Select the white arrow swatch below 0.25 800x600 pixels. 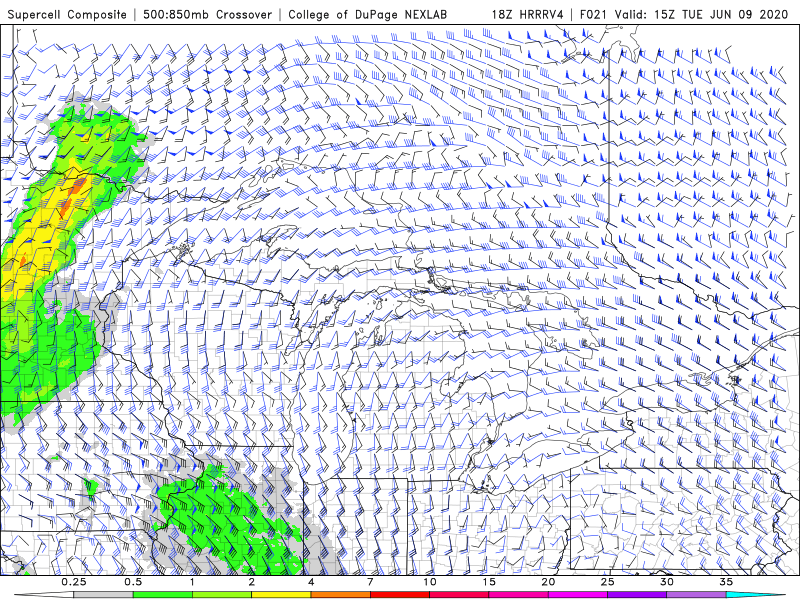point(44,595)
